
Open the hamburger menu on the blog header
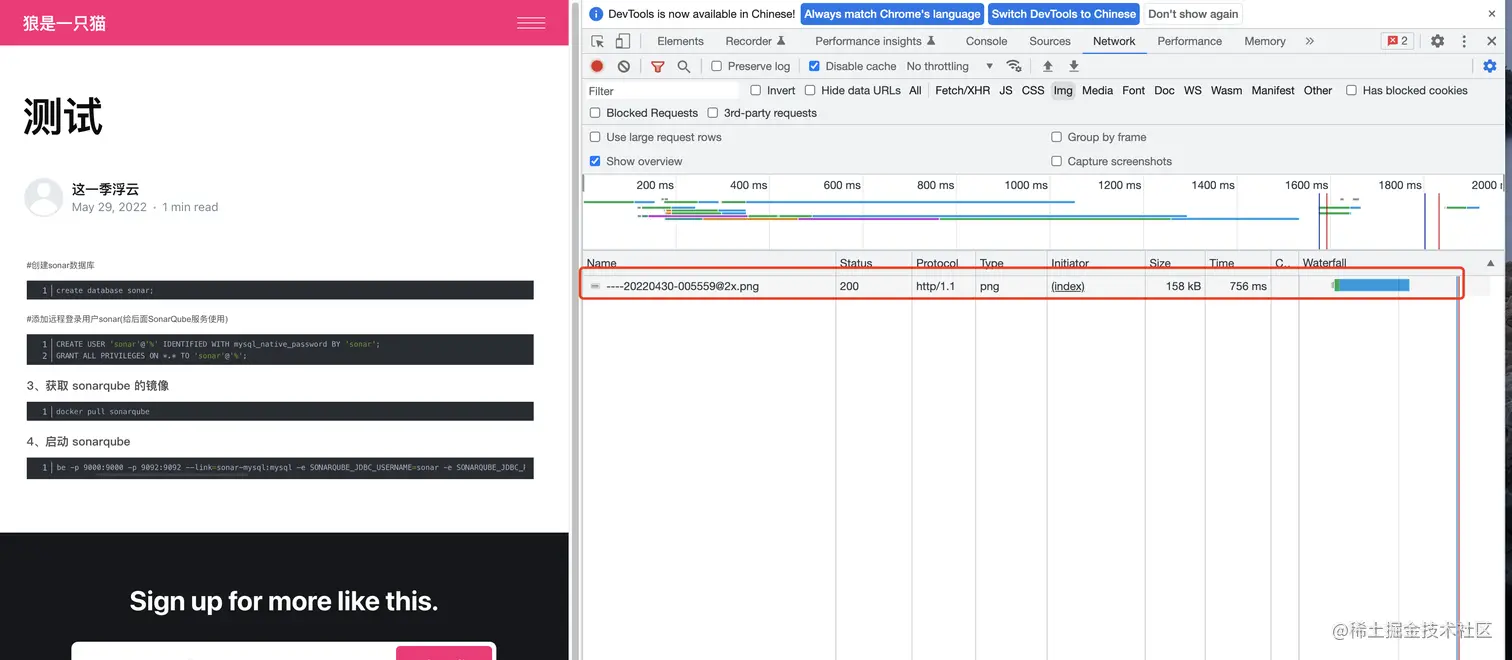click(531, 23)
